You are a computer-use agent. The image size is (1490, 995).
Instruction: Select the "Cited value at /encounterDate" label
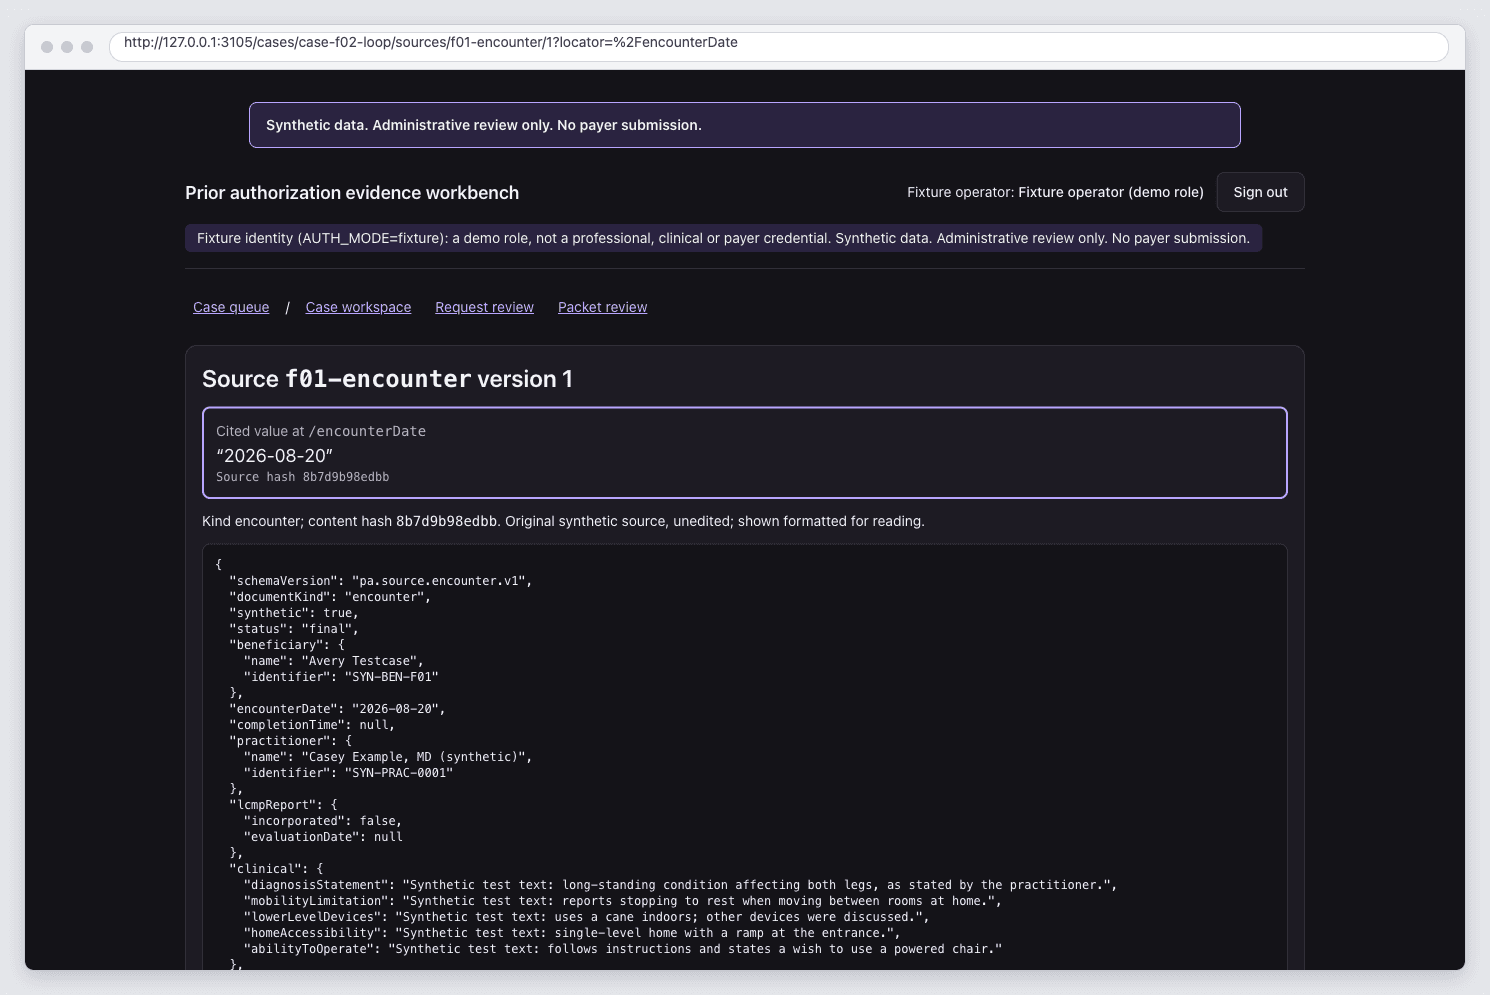(321, 431)
